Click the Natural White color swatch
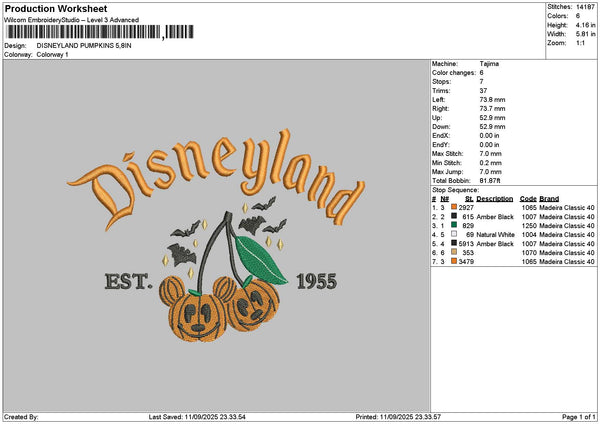 pyautogui.click(x=454, y=234)
